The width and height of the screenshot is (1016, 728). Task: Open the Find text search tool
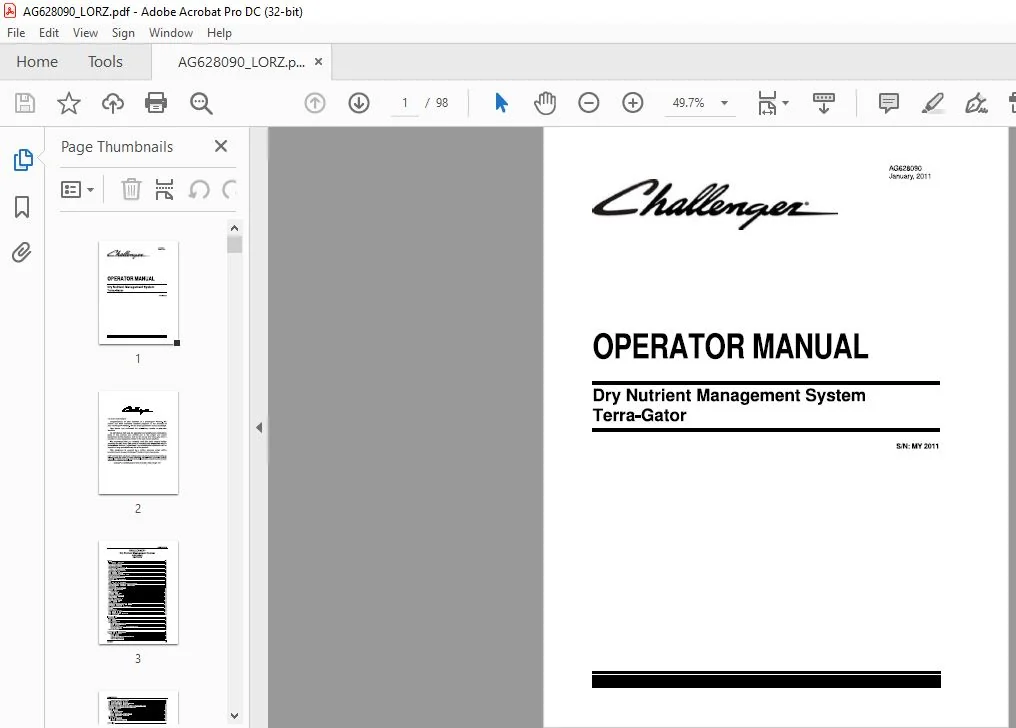coord(201,103)
